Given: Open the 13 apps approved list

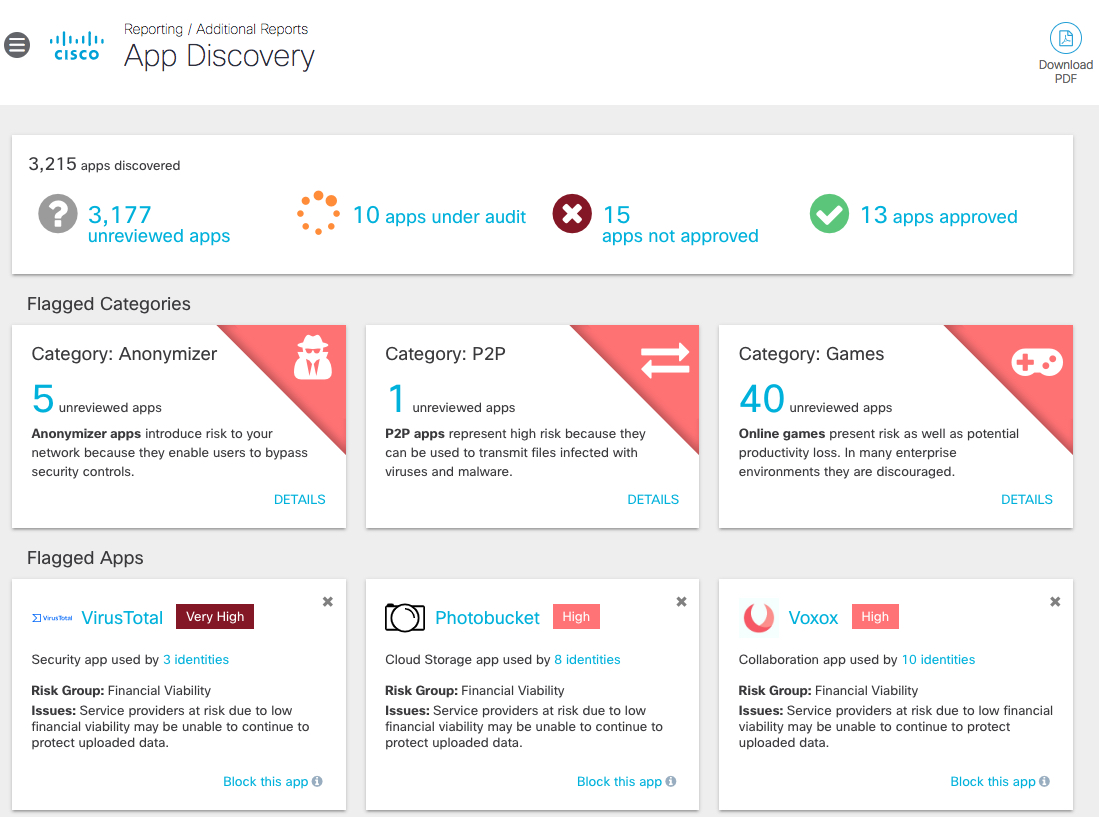Looking at the screenshot, I should pyautogui.click(x=938, y=215).
